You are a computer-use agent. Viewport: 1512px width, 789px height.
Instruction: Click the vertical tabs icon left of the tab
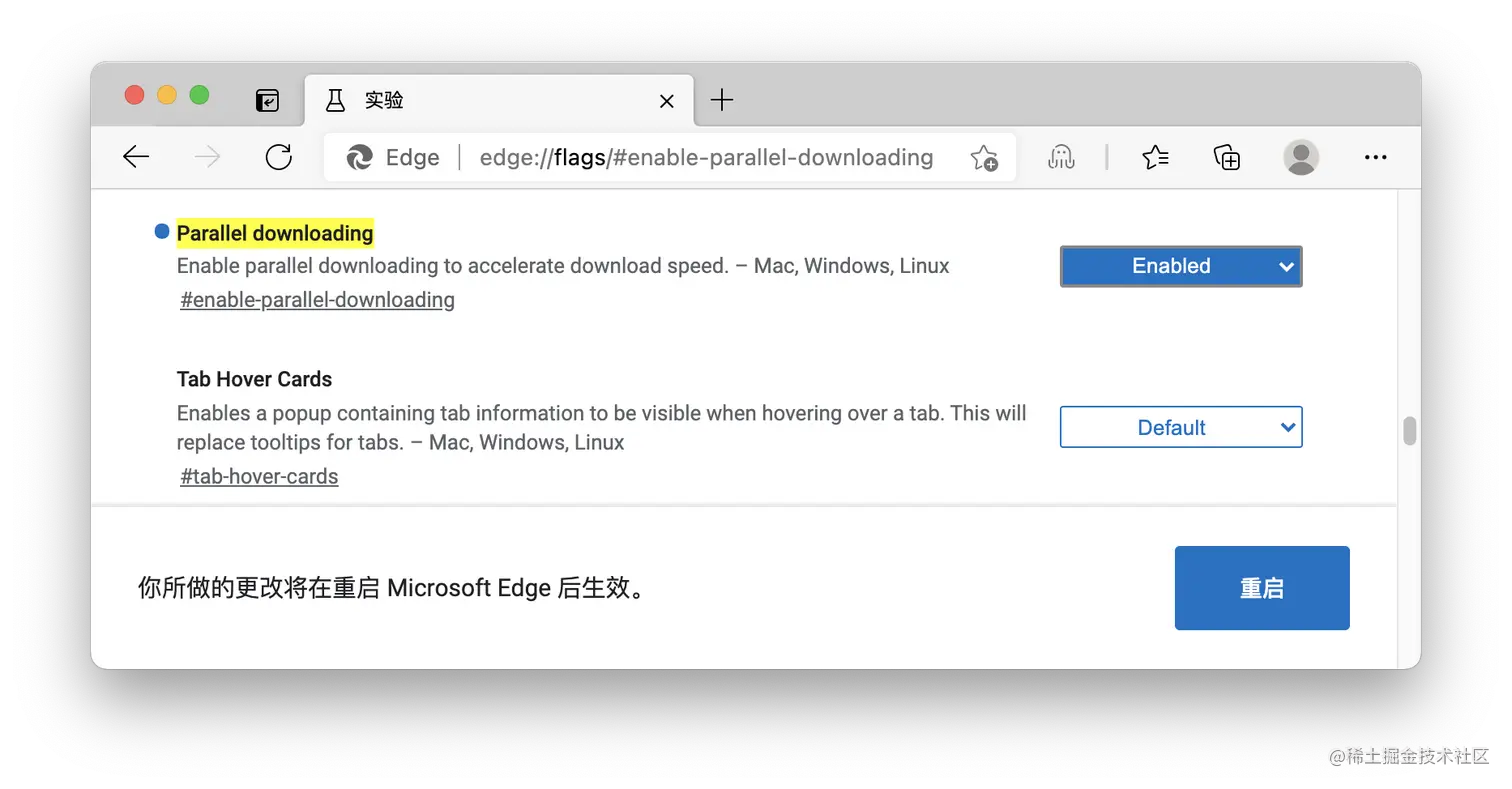(267, 100)
